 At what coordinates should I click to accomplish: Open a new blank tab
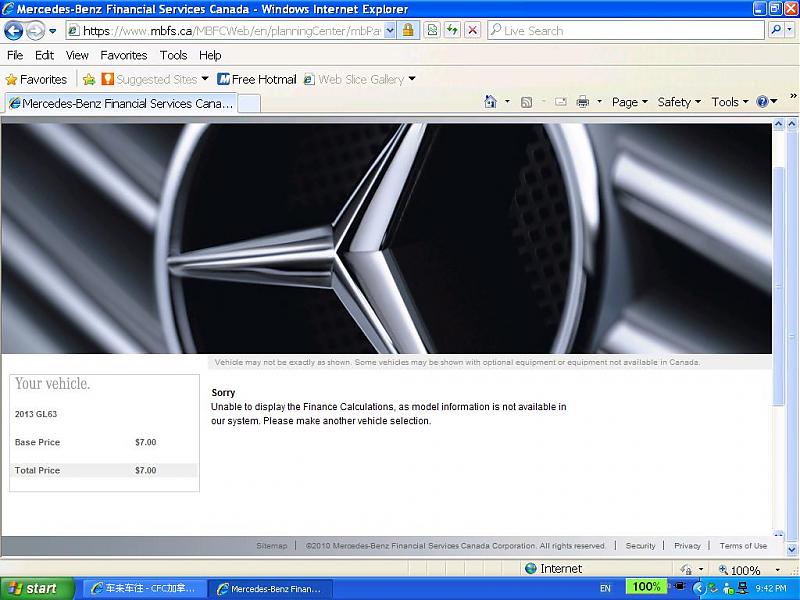pyautogui.click(x=249, y=104)
